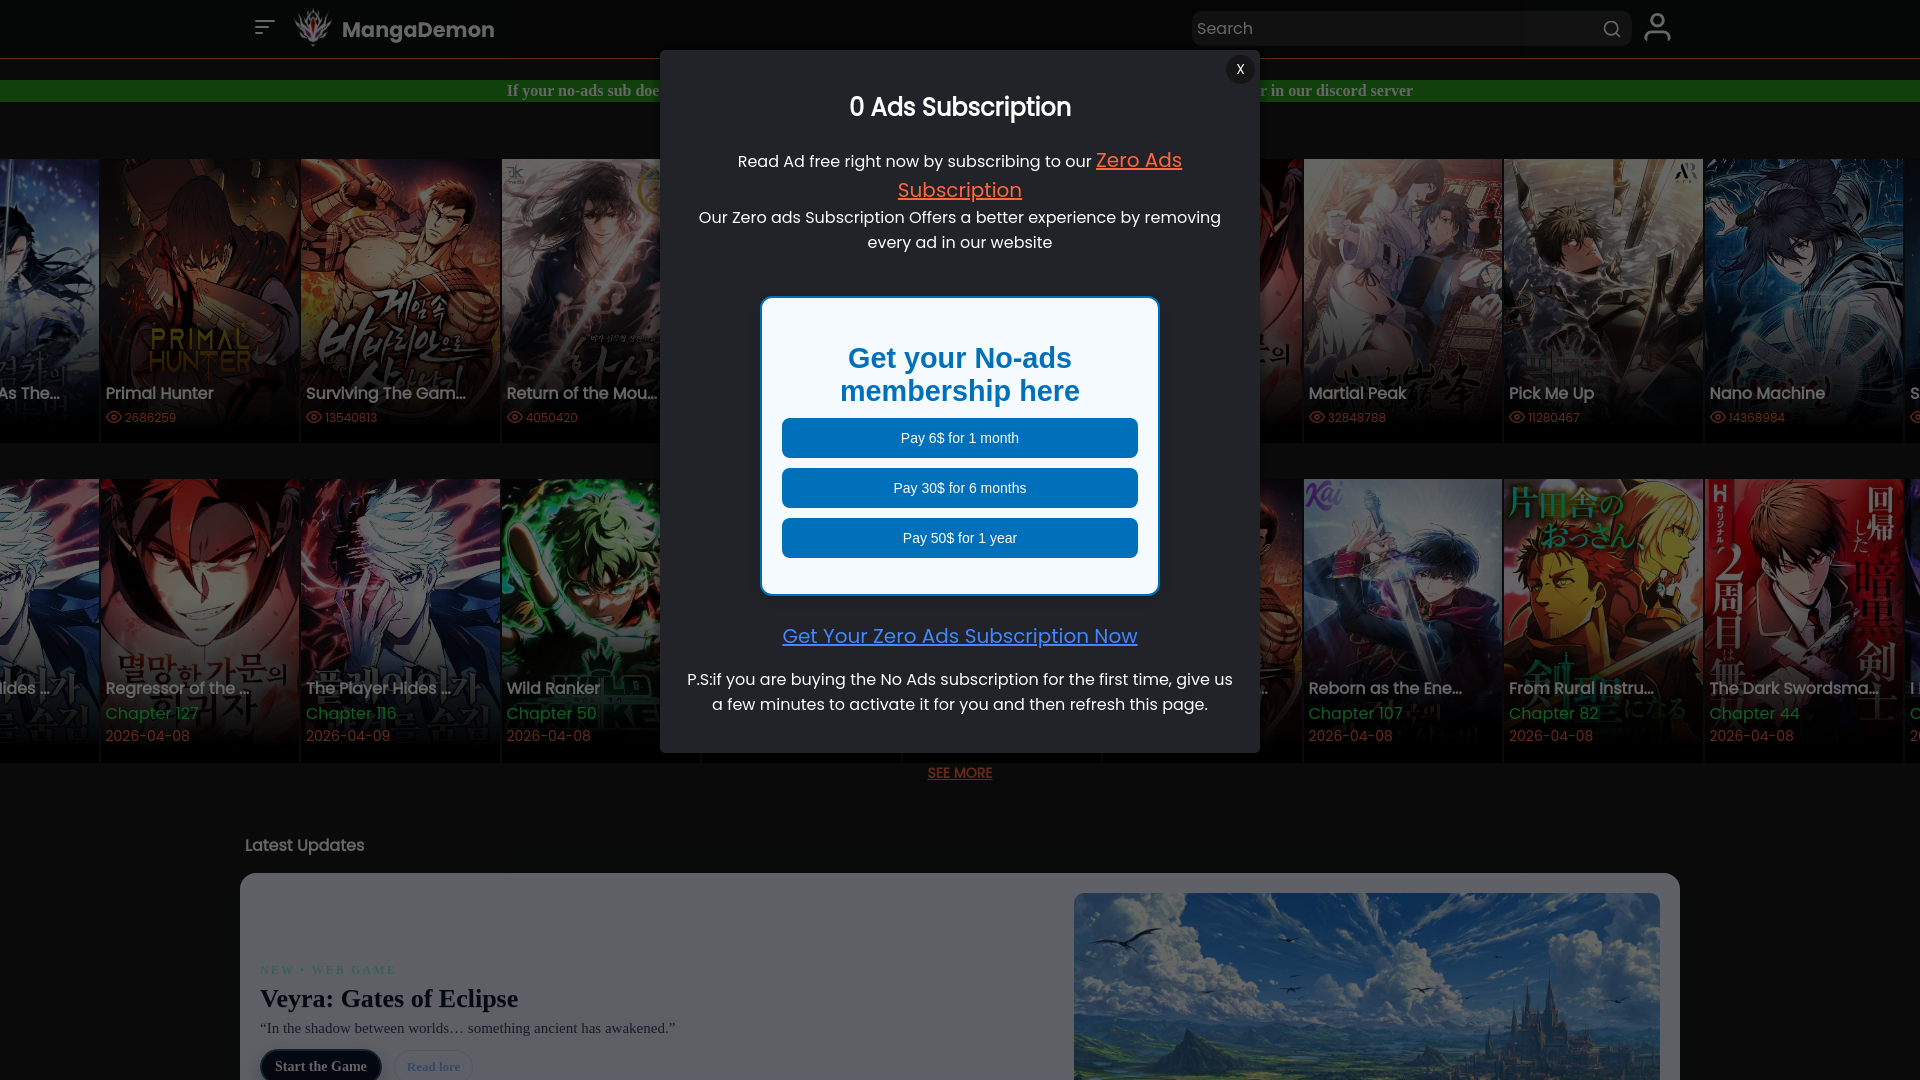
Task: Open Wild Ranker Chapter 50 link
Action: [551, 713]
